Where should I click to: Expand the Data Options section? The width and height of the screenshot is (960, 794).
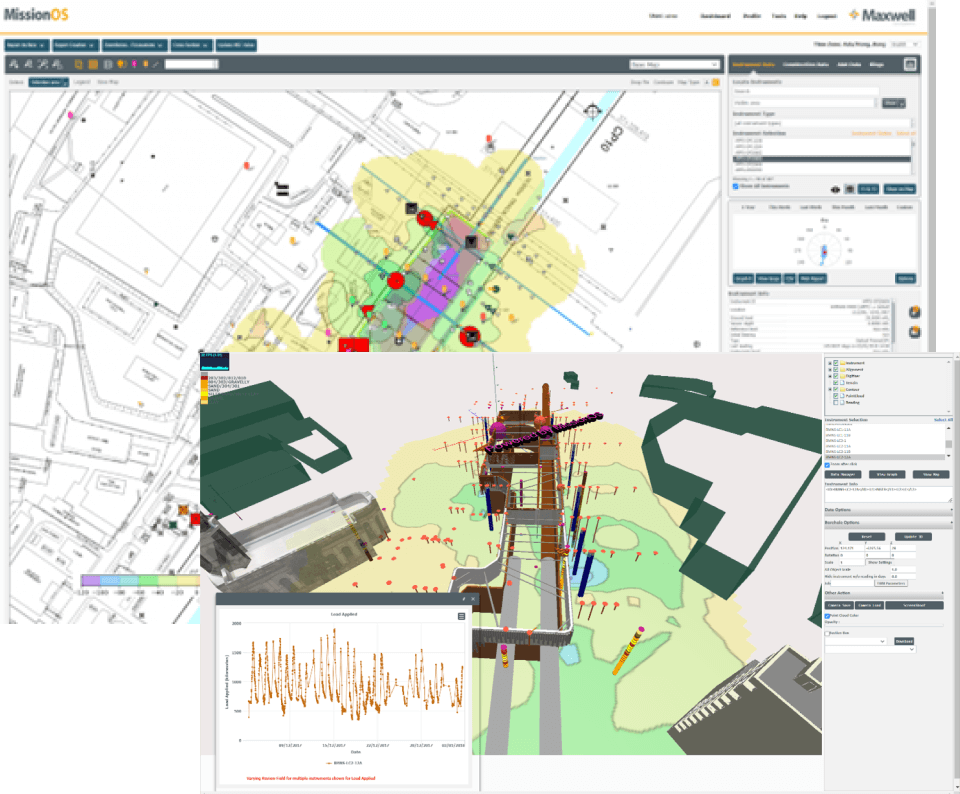(x=888, y=510)
